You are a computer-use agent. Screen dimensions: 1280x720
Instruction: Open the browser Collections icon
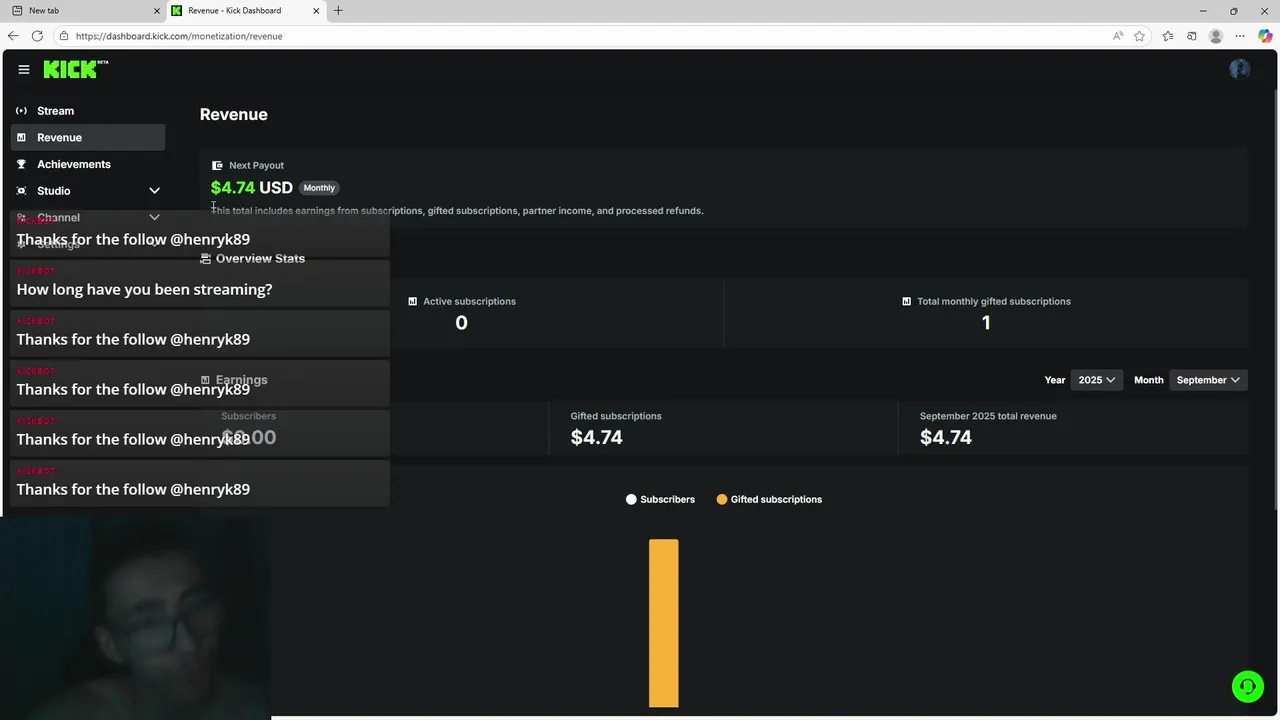[x=1192, y=36]
